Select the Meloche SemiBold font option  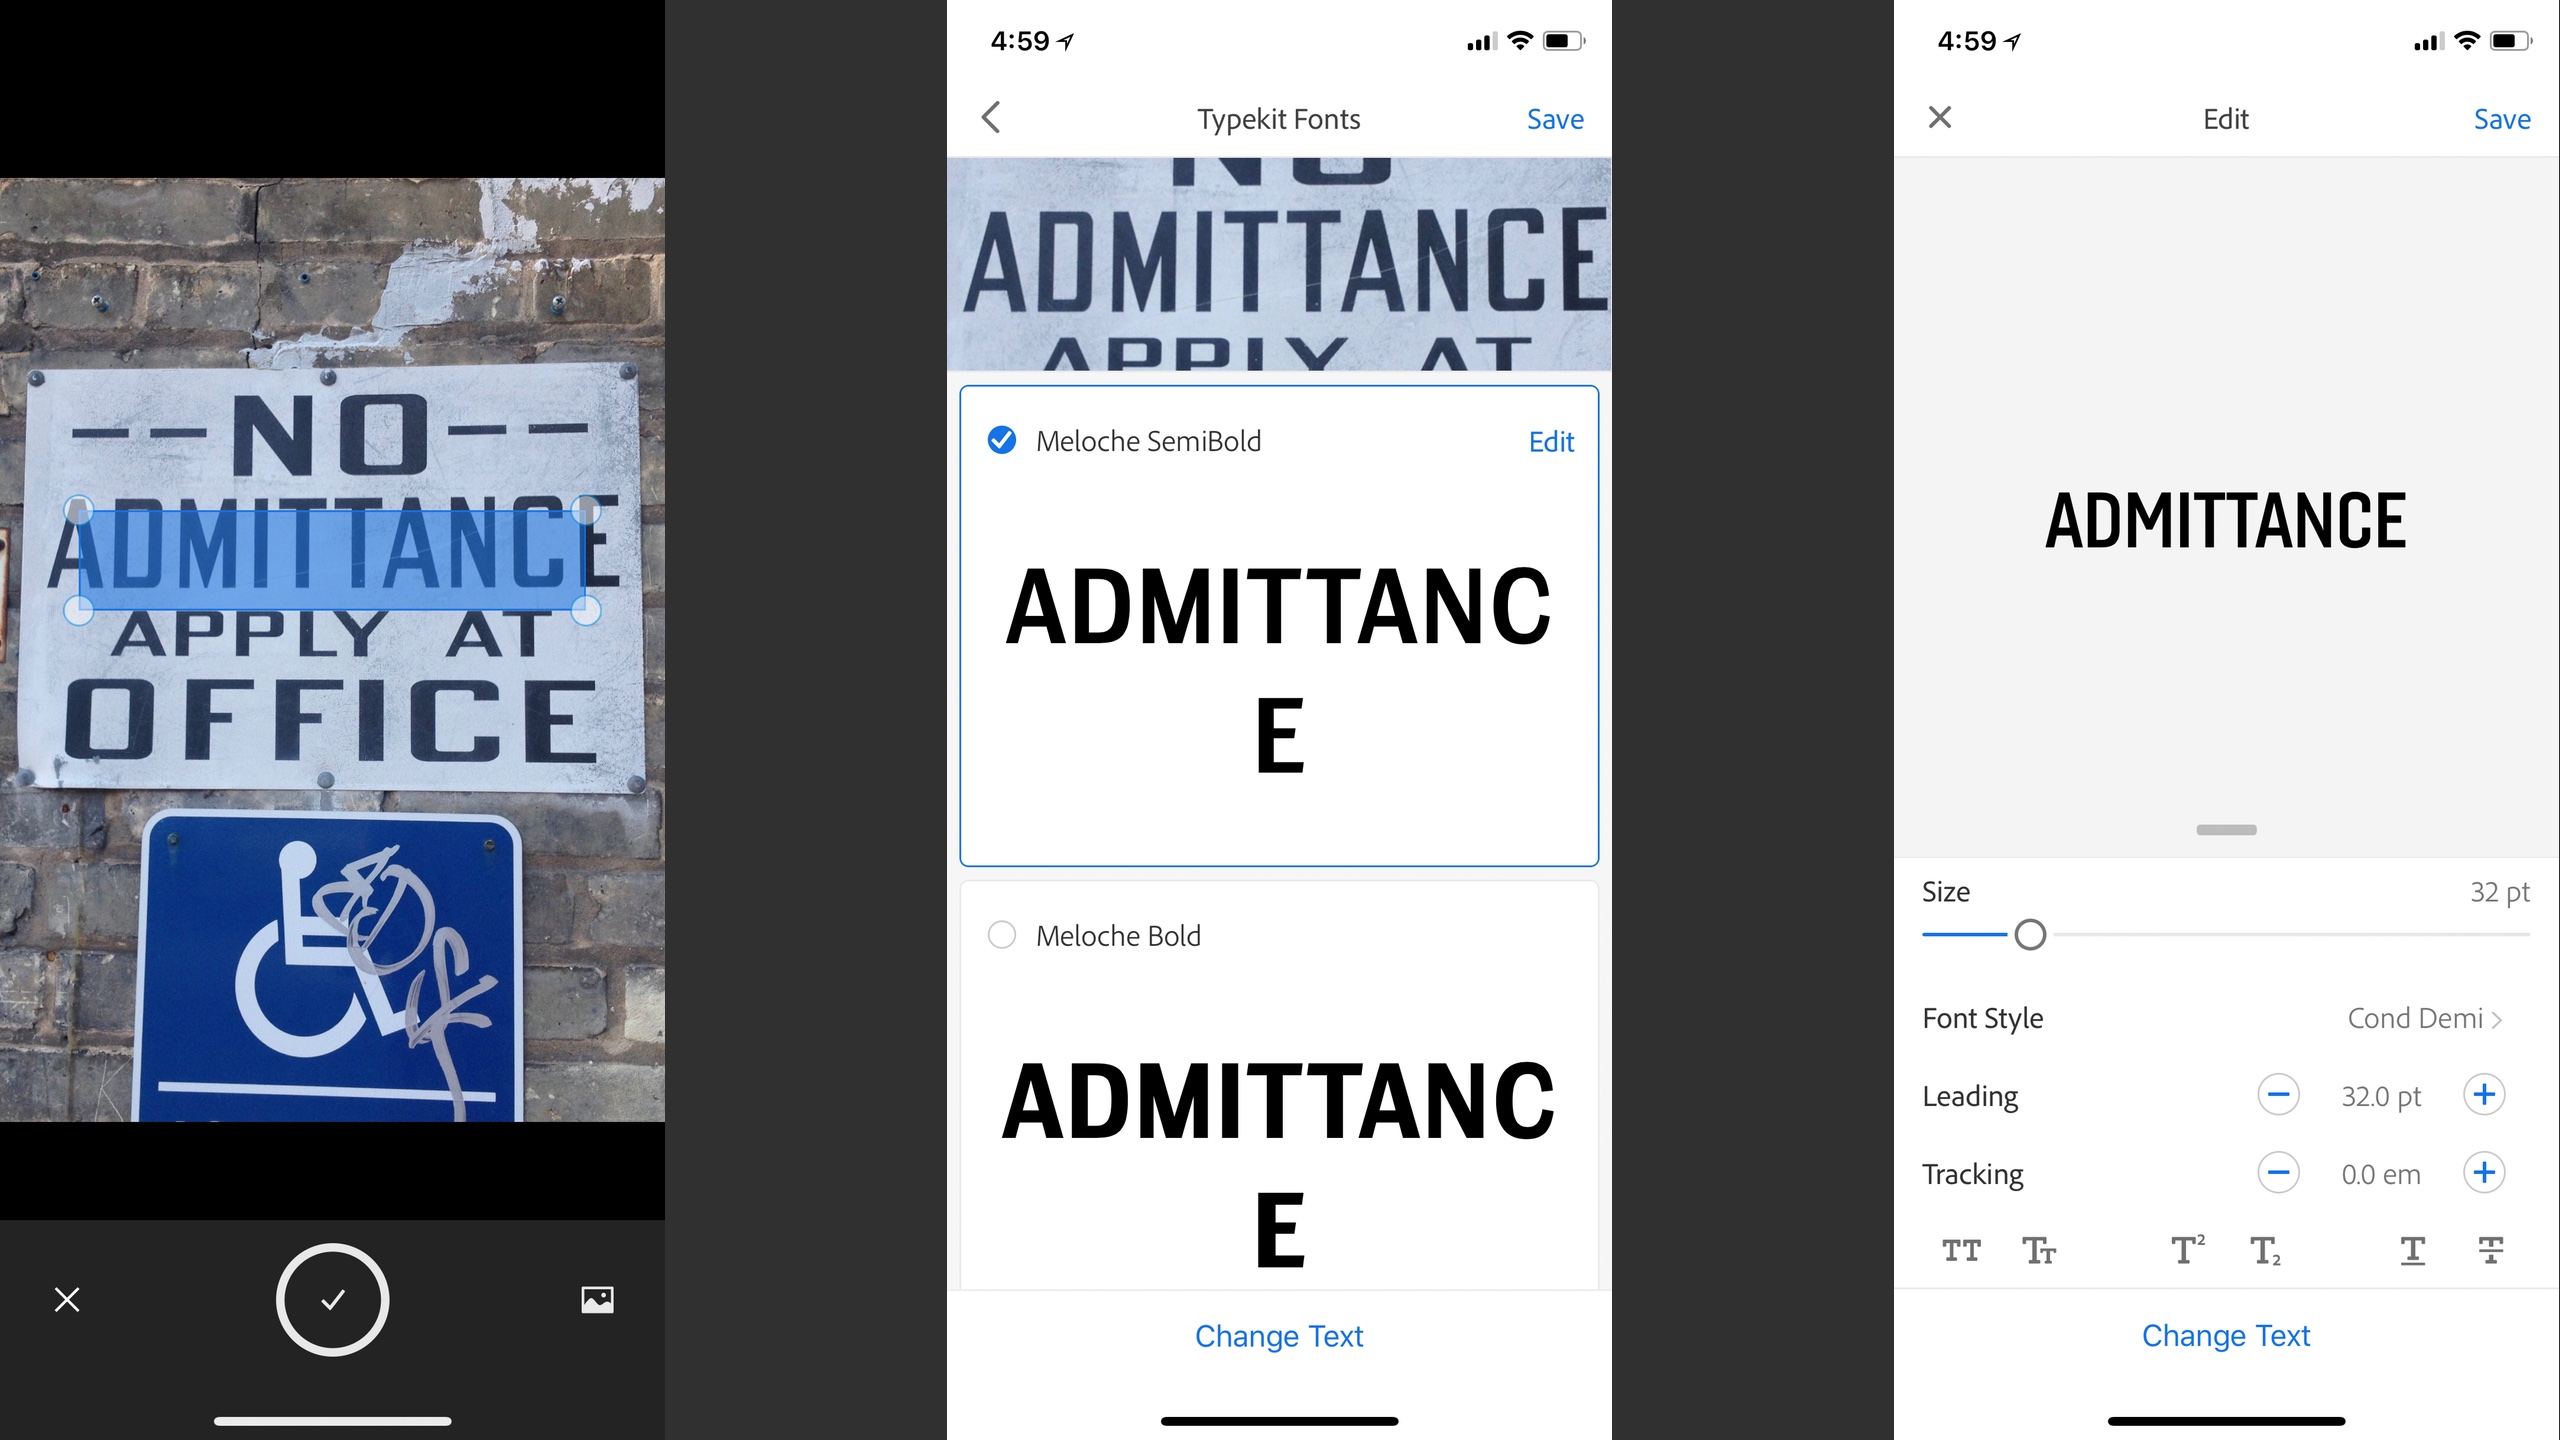(1001, 440)
